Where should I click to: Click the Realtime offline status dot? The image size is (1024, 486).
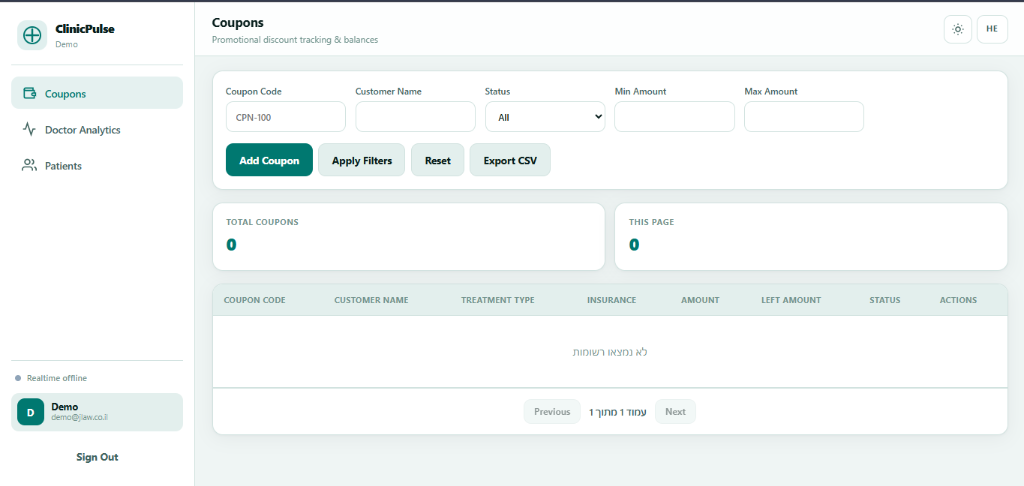18,378
